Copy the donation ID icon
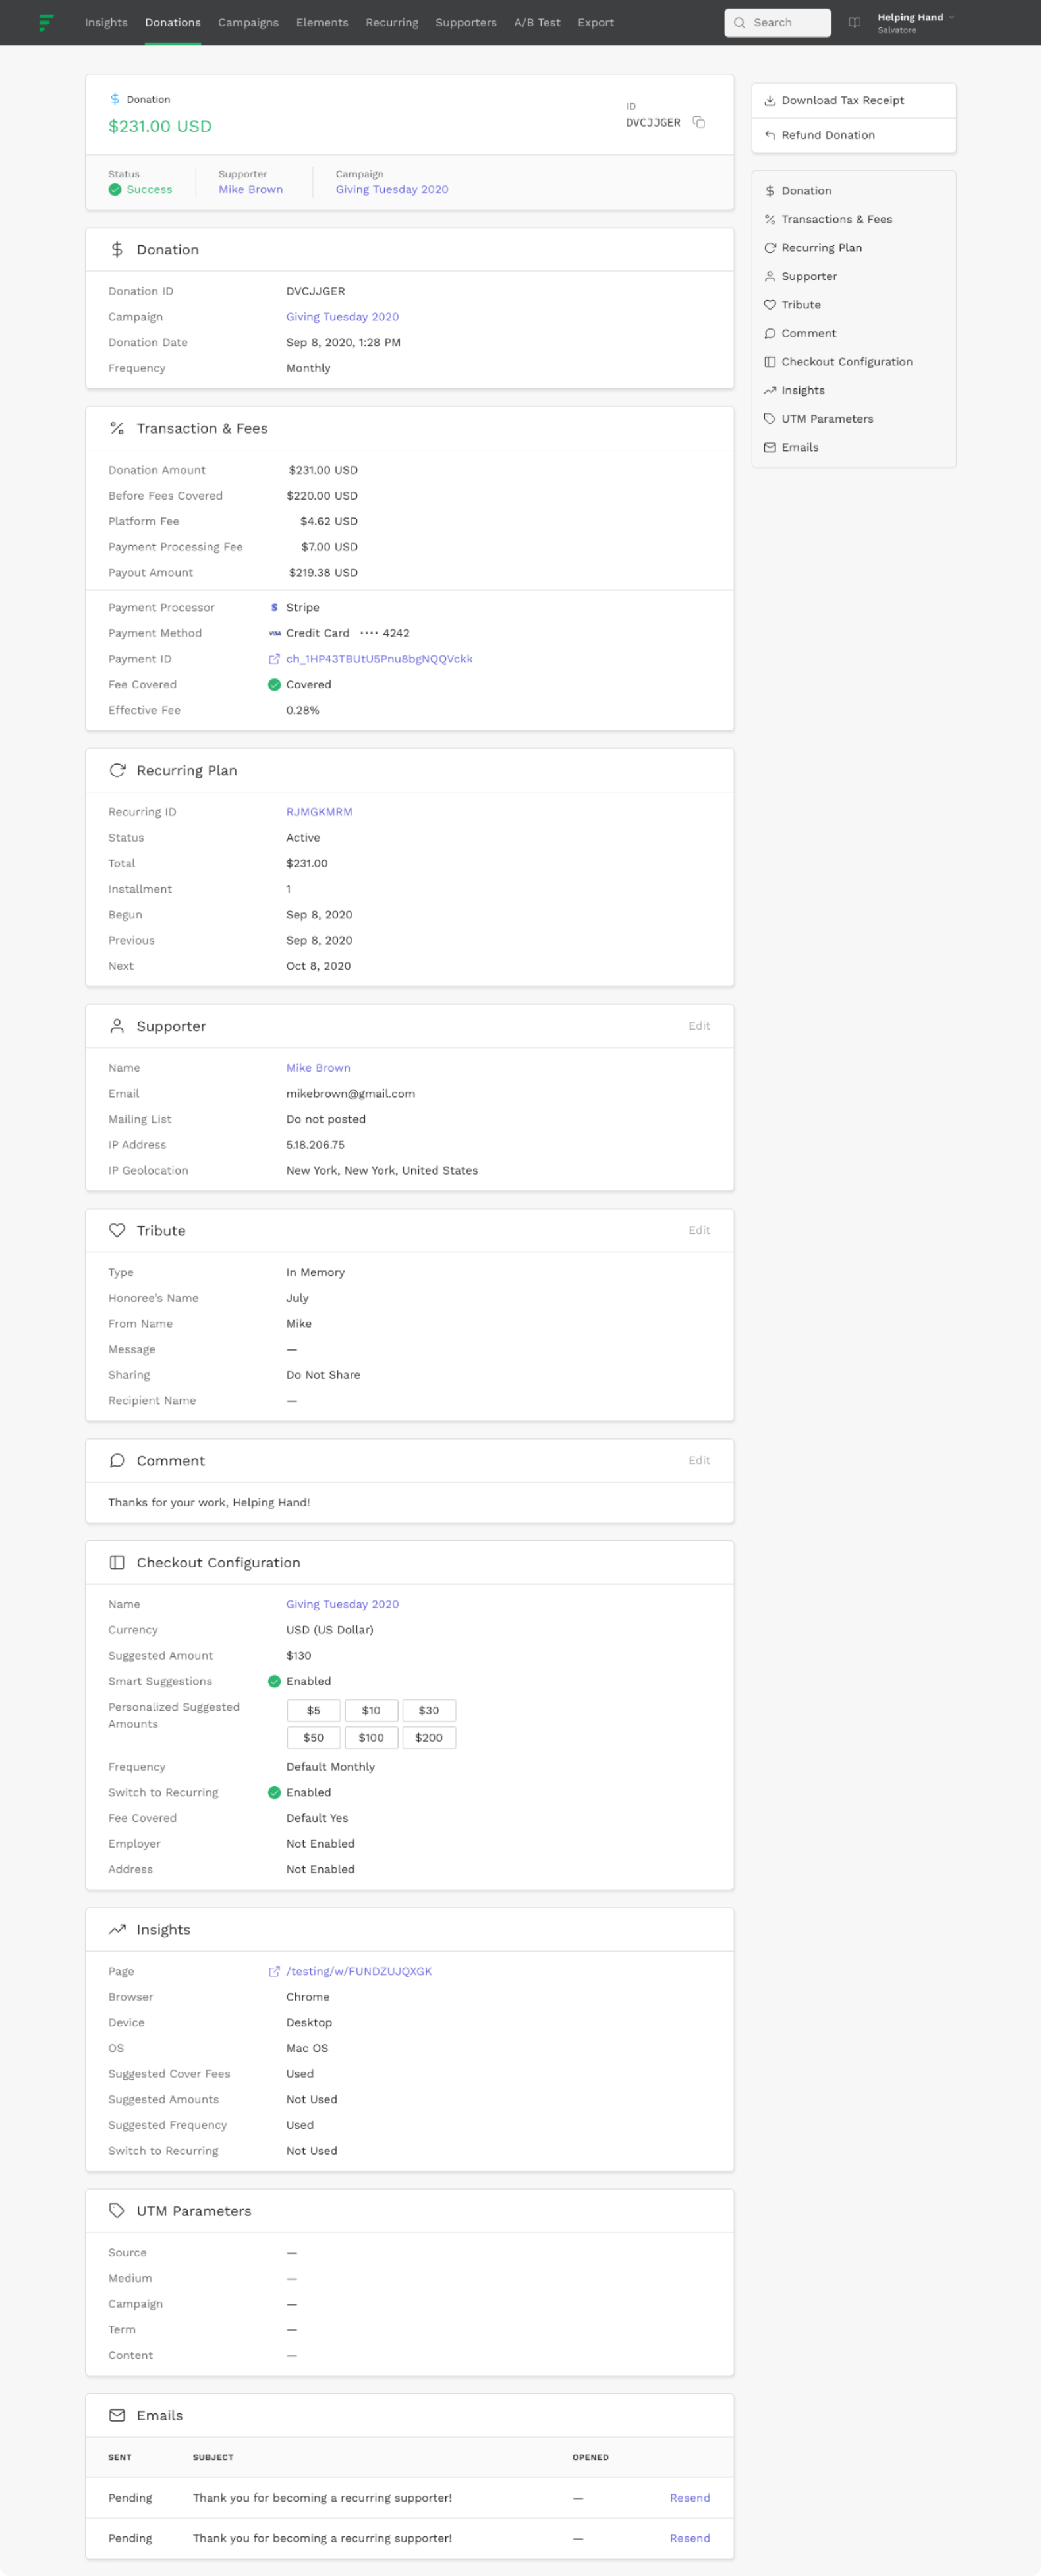The height and width of the screenshot is (2576, 1041). coord(699,122)
